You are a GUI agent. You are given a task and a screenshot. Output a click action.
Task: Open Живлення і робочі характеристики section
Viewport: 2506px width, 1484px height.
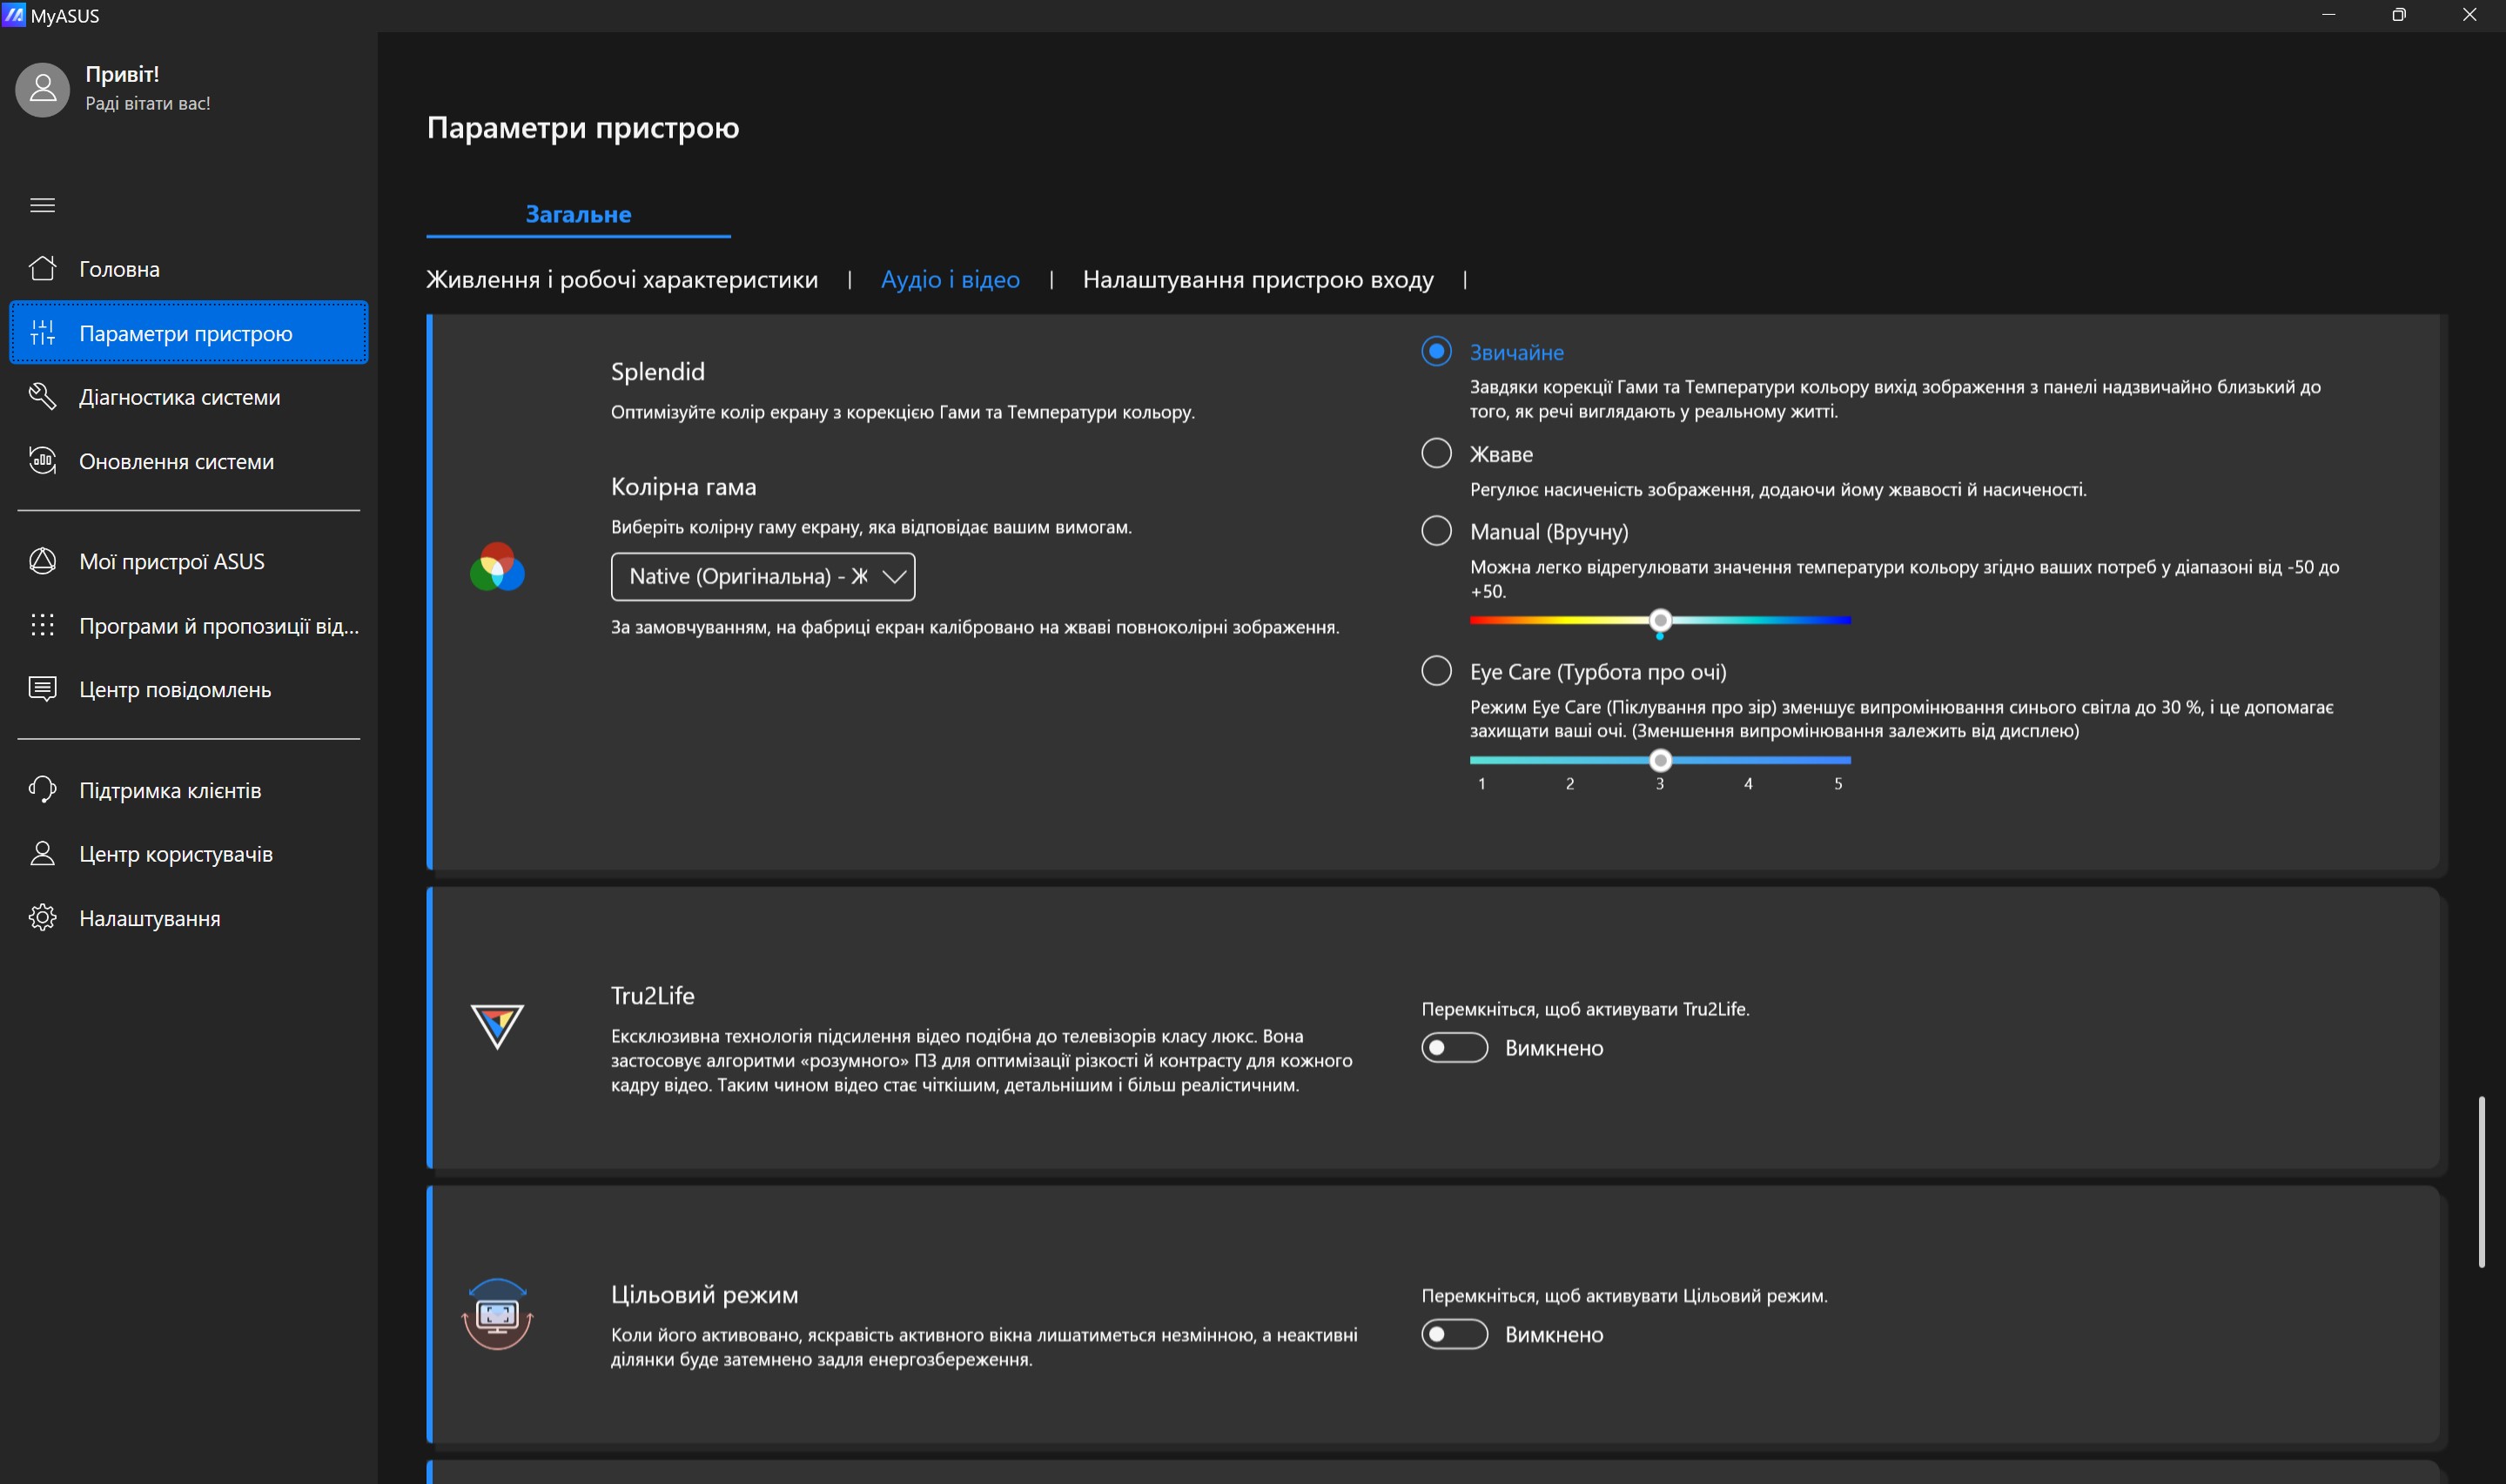pos(621,280)
